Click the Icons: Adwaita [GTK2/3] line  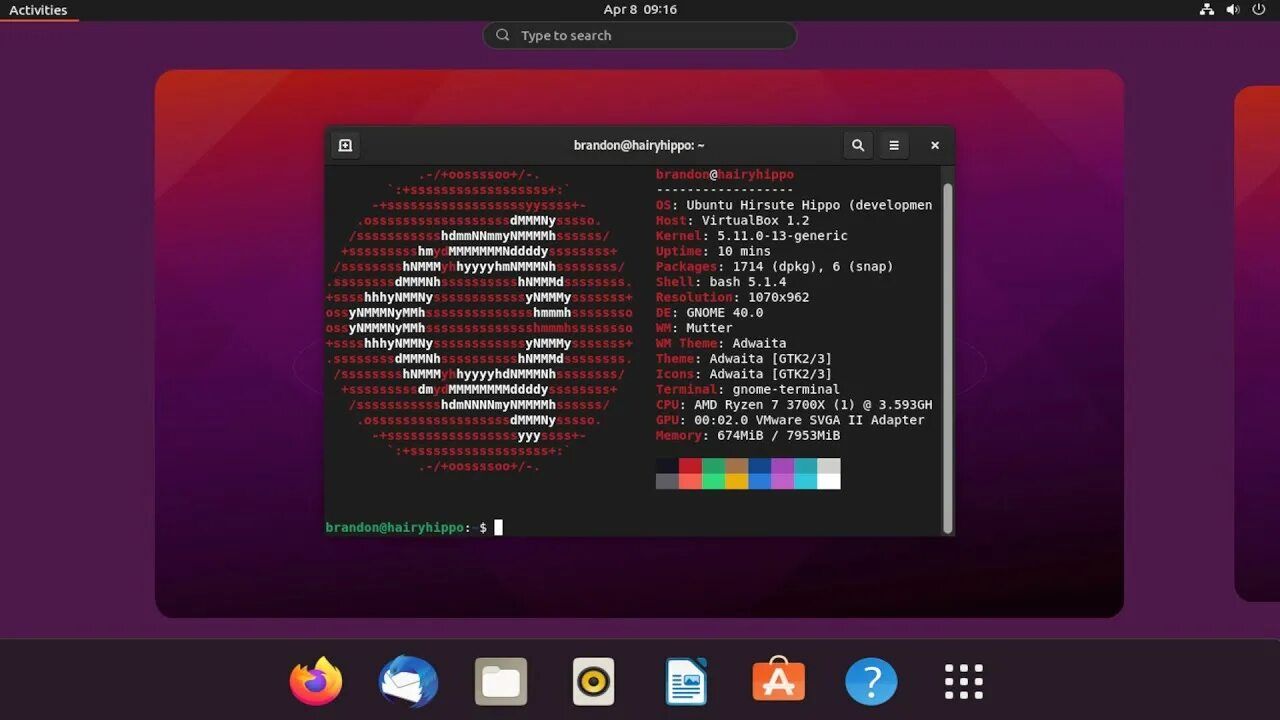tap(744, 374)
